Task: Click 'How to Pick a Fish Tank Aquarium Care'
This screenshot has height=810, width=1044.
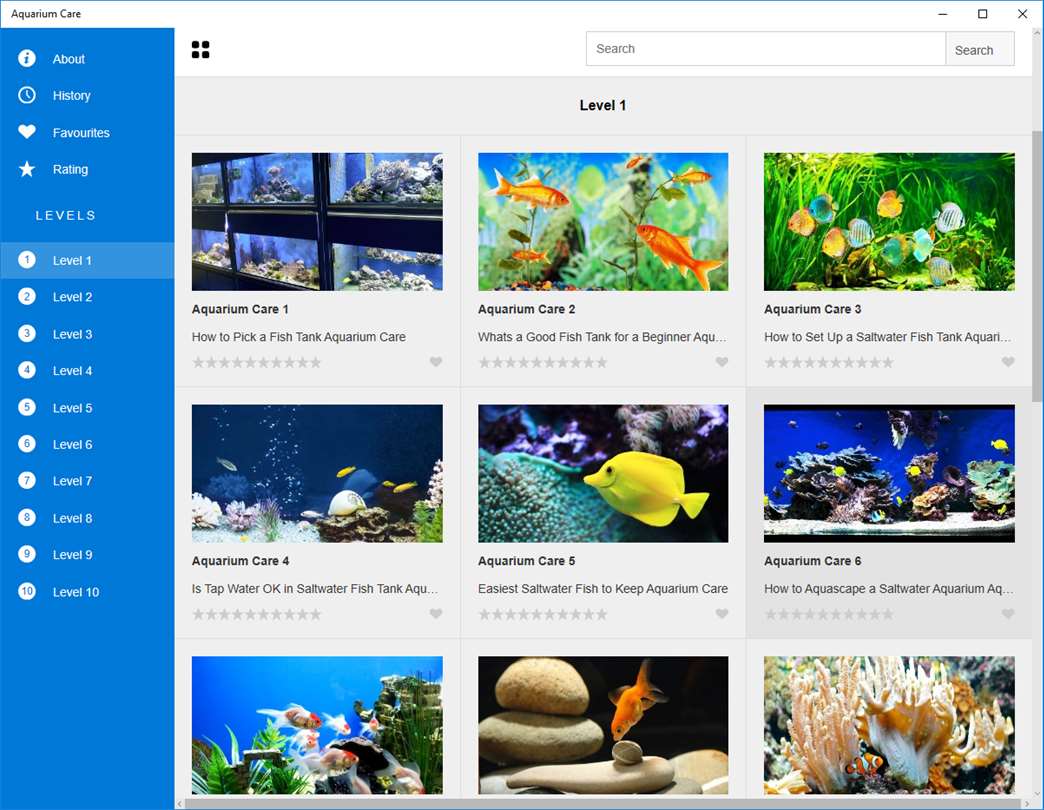Action: click(x=299, y=337)
